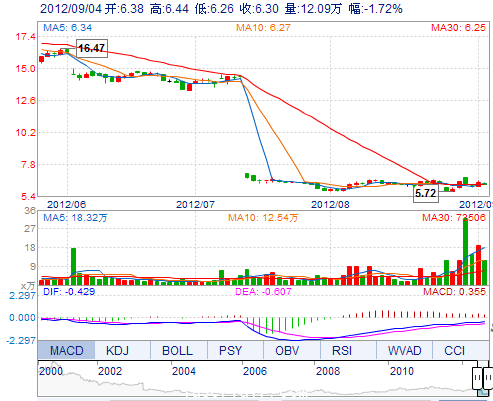Click the DEA: -0.607 value
Viewport: 493px width, 401px height.
click(x=263, y=292)
